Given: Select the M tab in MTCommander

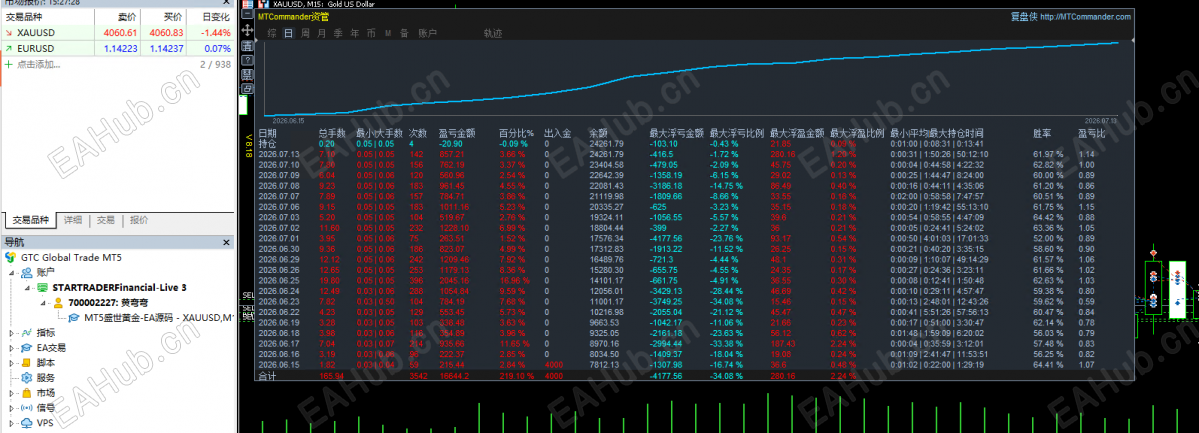Looking at the screenshot, I should click(x=388, y=33).
